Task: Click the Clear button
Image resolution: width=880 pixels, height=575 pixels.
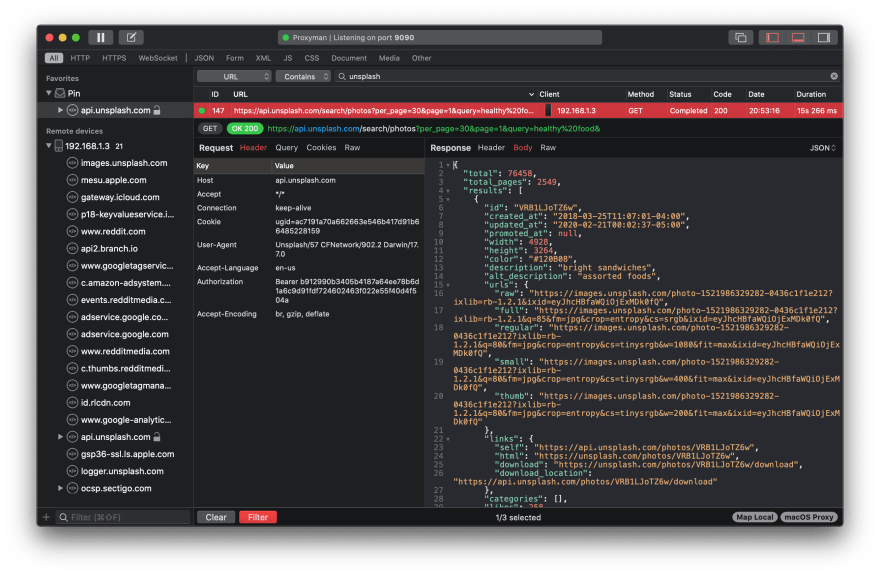Action: tap(216, 517)
